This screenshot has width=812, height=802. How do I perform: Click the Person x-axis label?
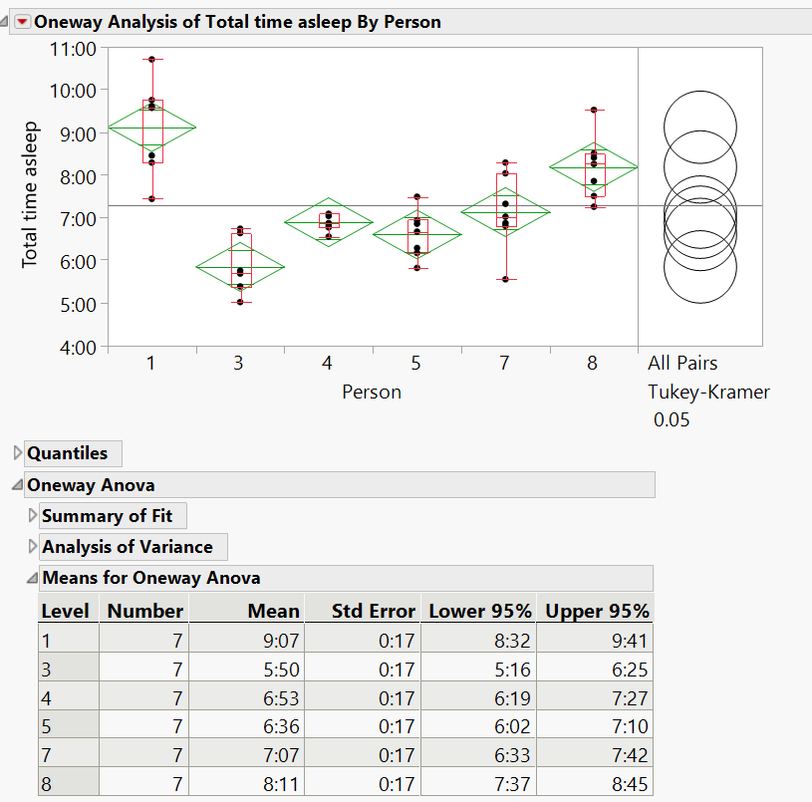click(x=371, y=392)
